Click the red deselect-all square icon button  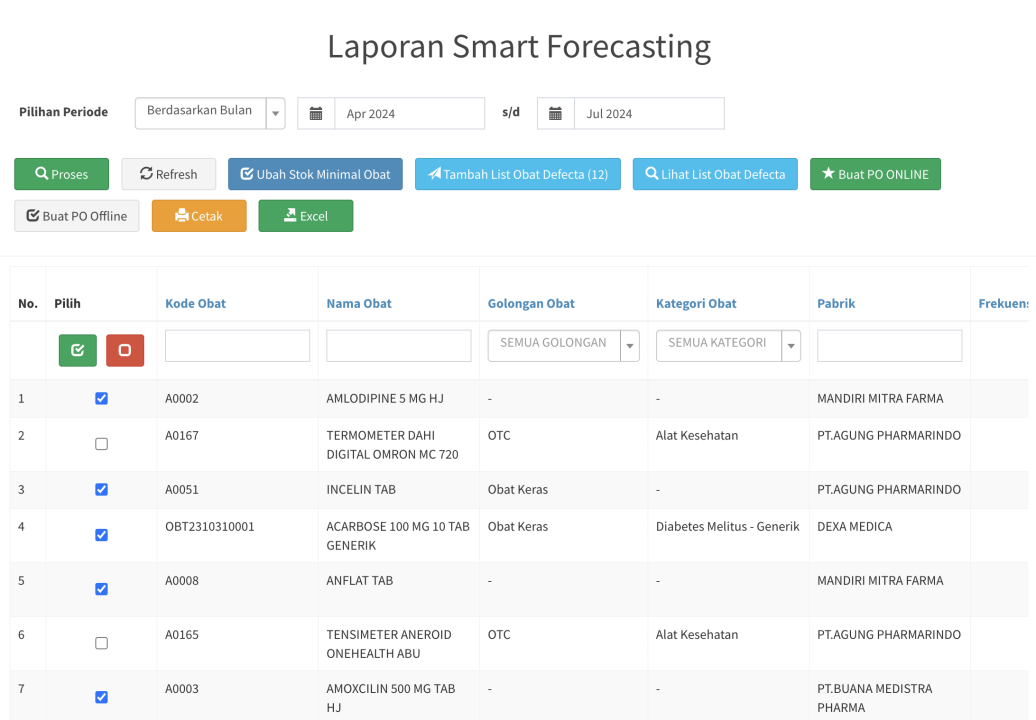(x=125, y=350)
